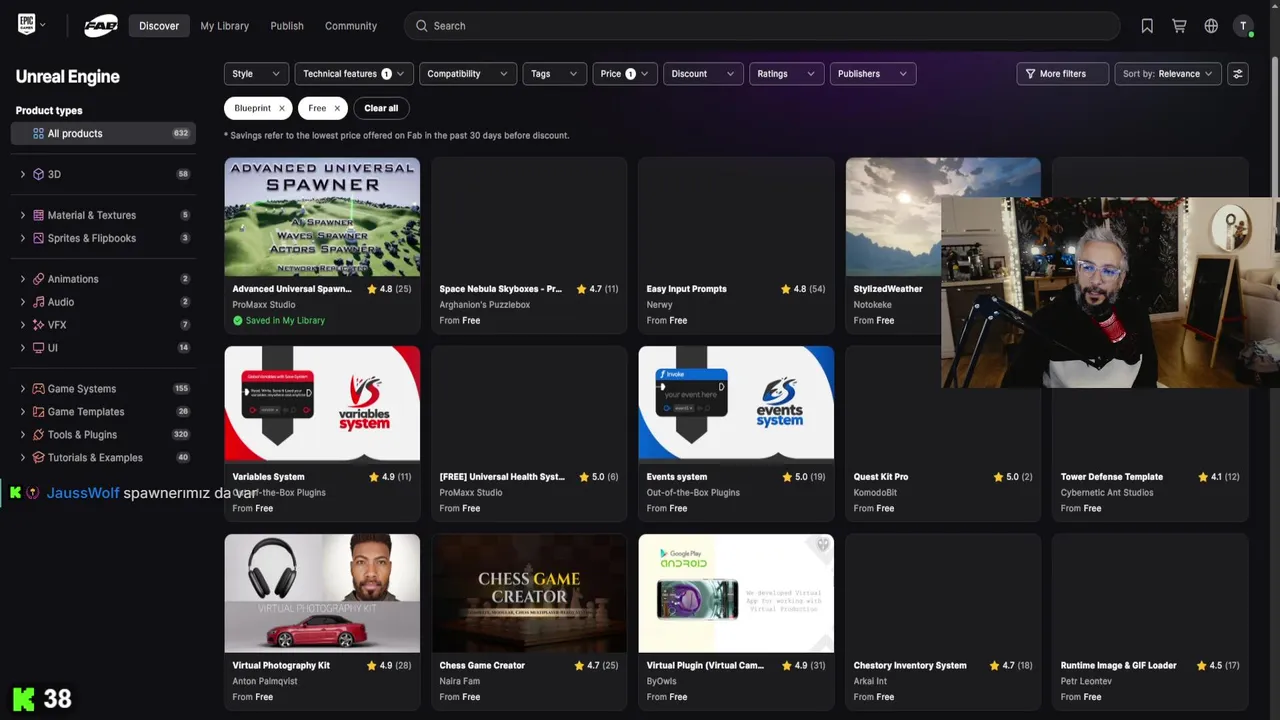Open the Virtual Photography Kit thumbnail
This screenshot has height=720, width=1280.
pos(322,593)
